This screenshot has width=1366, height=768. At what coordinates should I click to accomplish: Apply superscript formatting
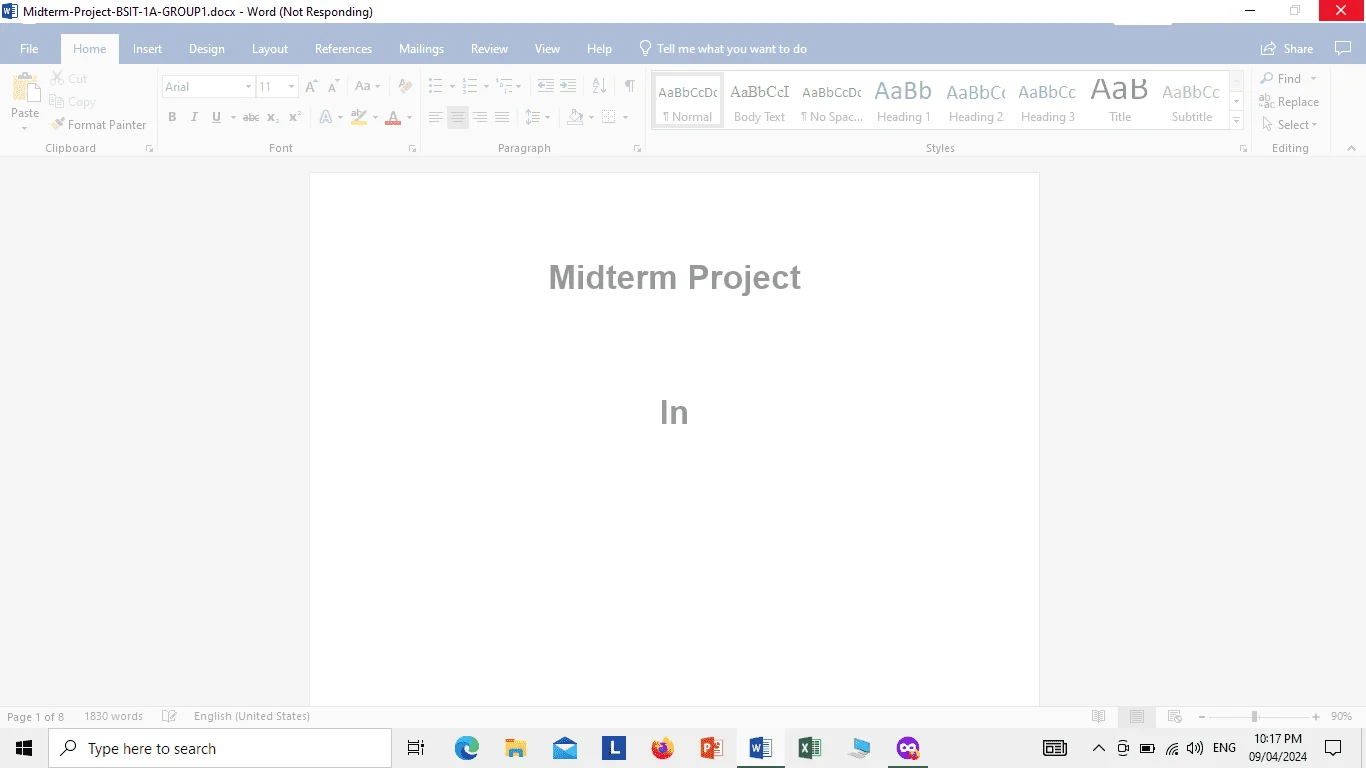[x=295, y=117]
